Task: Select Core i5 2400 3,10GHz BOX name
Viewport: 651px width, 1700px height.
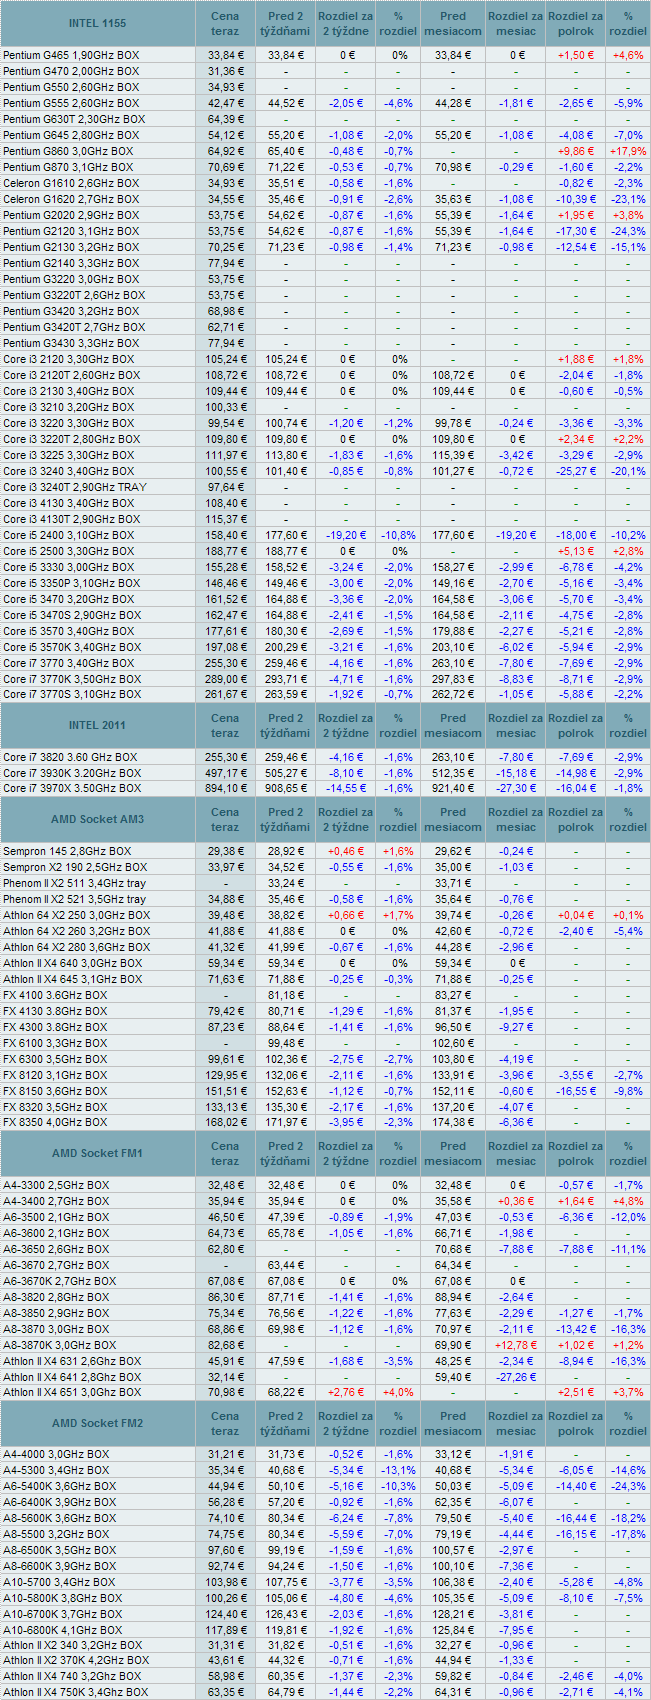Action: 68,535
